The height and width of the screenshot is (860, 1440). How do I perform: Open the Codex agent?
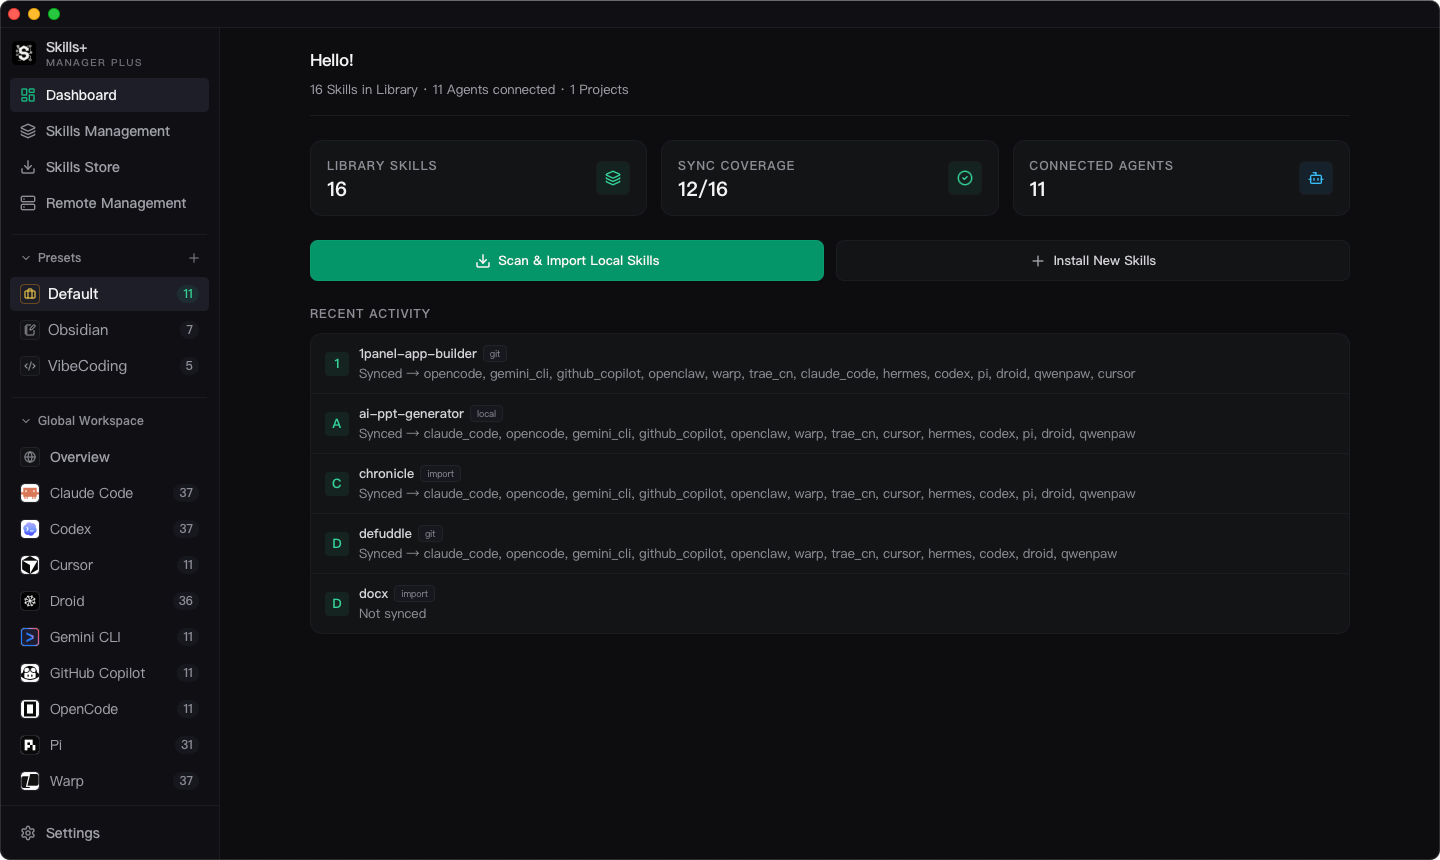[110, 529]
